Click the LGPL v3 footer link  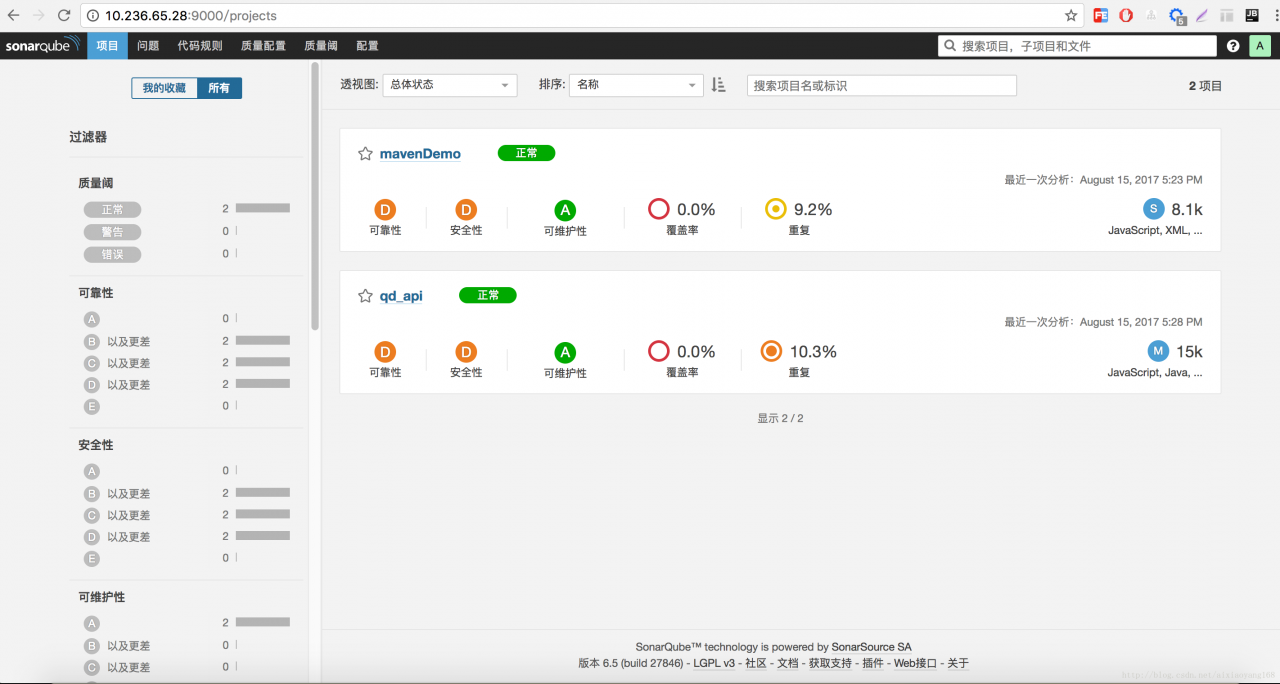714,663
